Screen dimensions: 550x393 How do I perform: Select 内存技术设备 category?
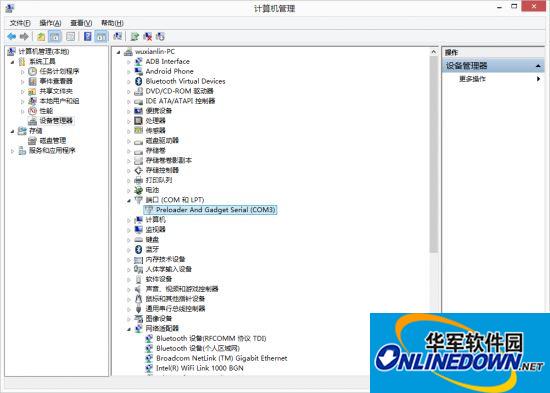pyautogui.click(x=165, y=259)
